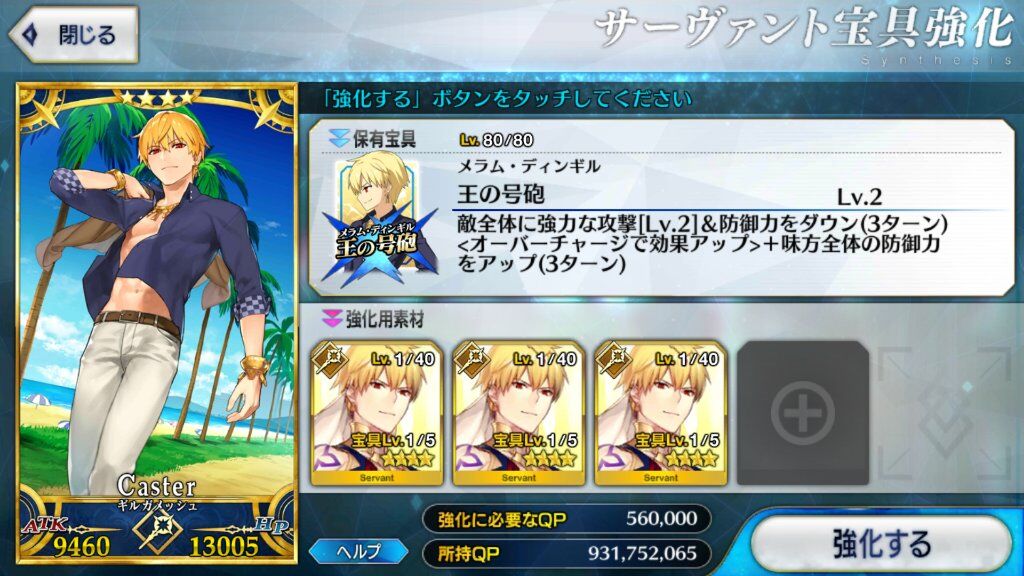Tap the 所持QP balance field

click(566, 554)
